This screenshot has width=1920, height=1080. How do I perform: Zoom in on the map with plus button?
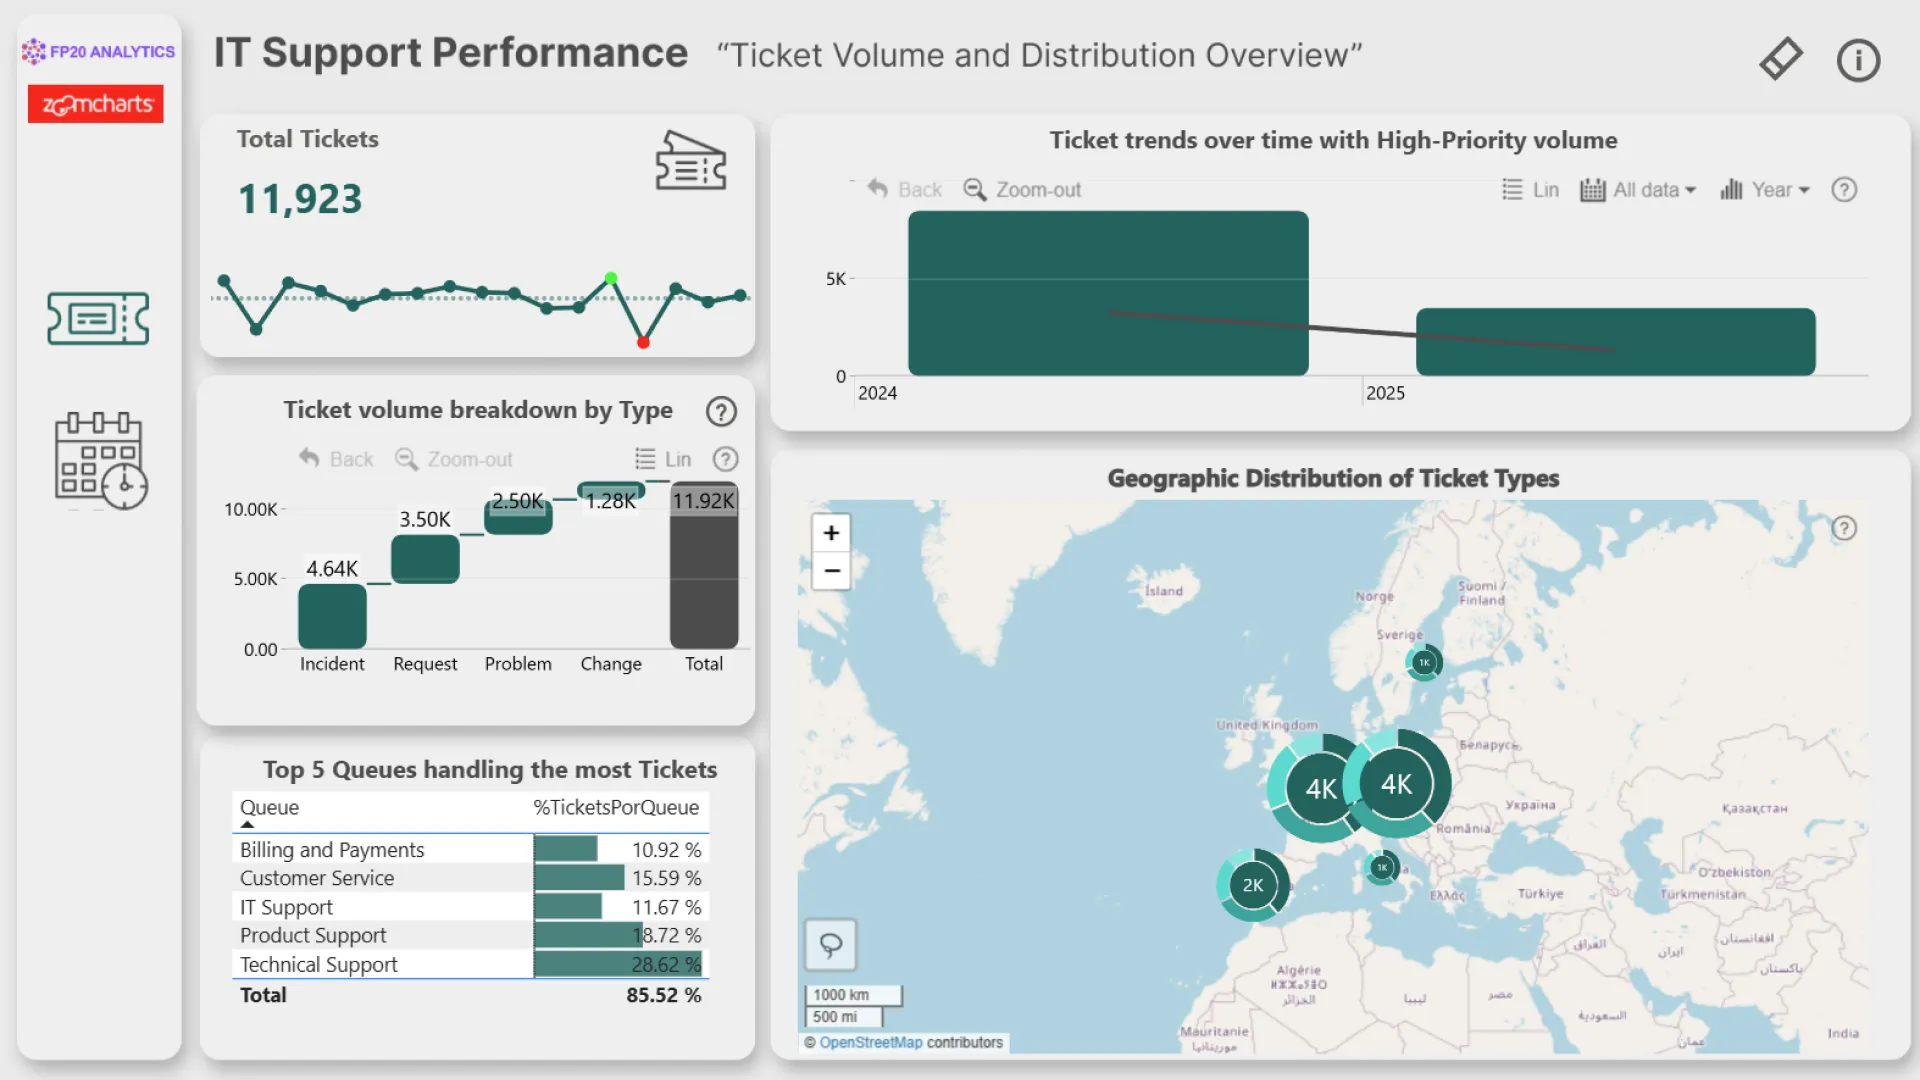(831, 533)
